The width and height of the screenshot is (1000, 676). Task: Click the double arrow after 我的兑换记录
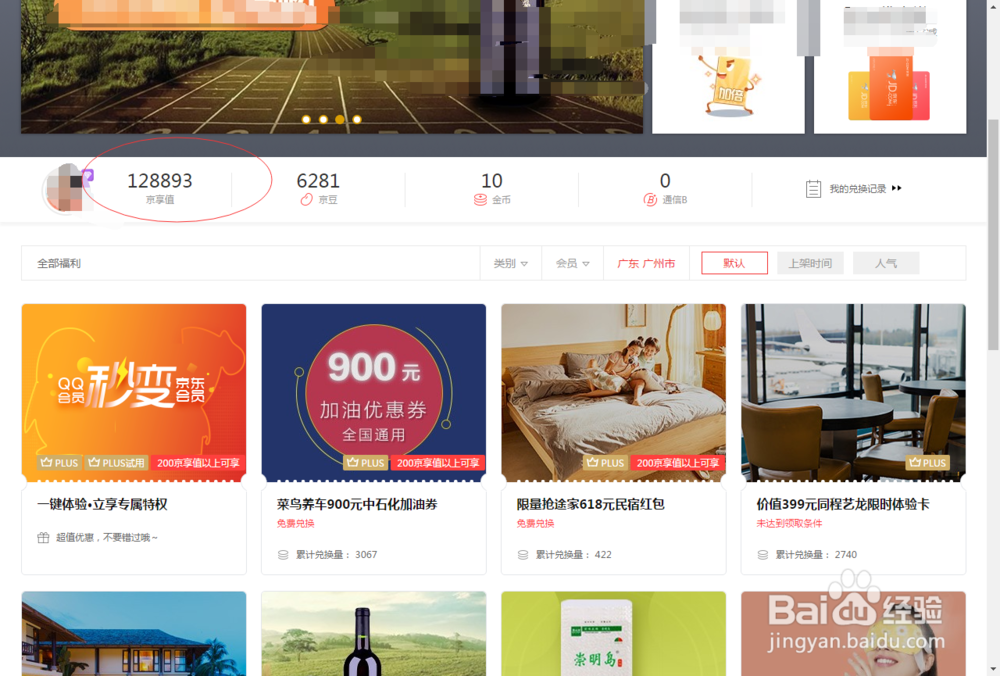coord(897,188)
